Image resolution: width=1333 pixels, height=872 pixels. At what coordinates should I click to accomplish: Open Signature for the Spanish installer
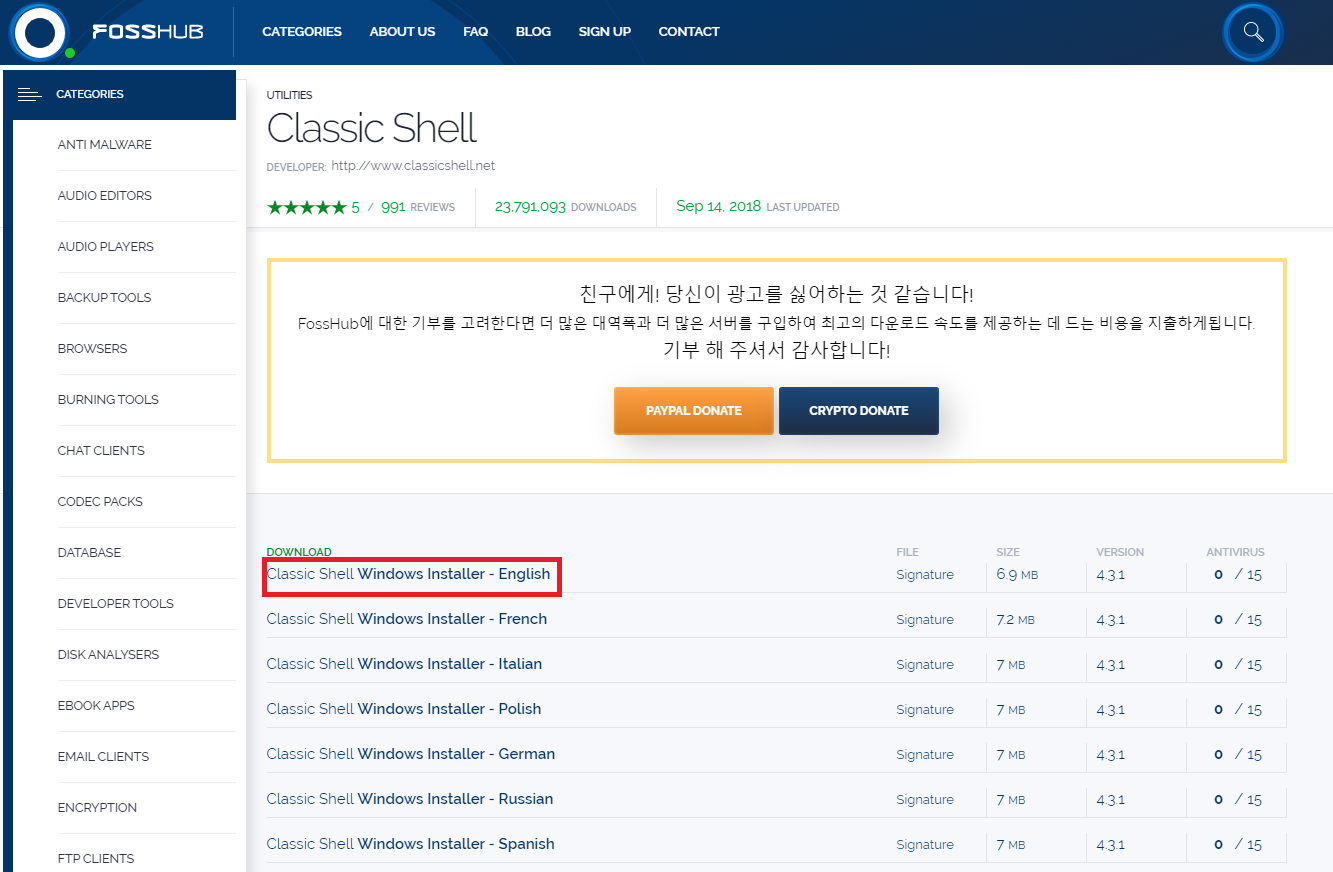click(925, 845)
